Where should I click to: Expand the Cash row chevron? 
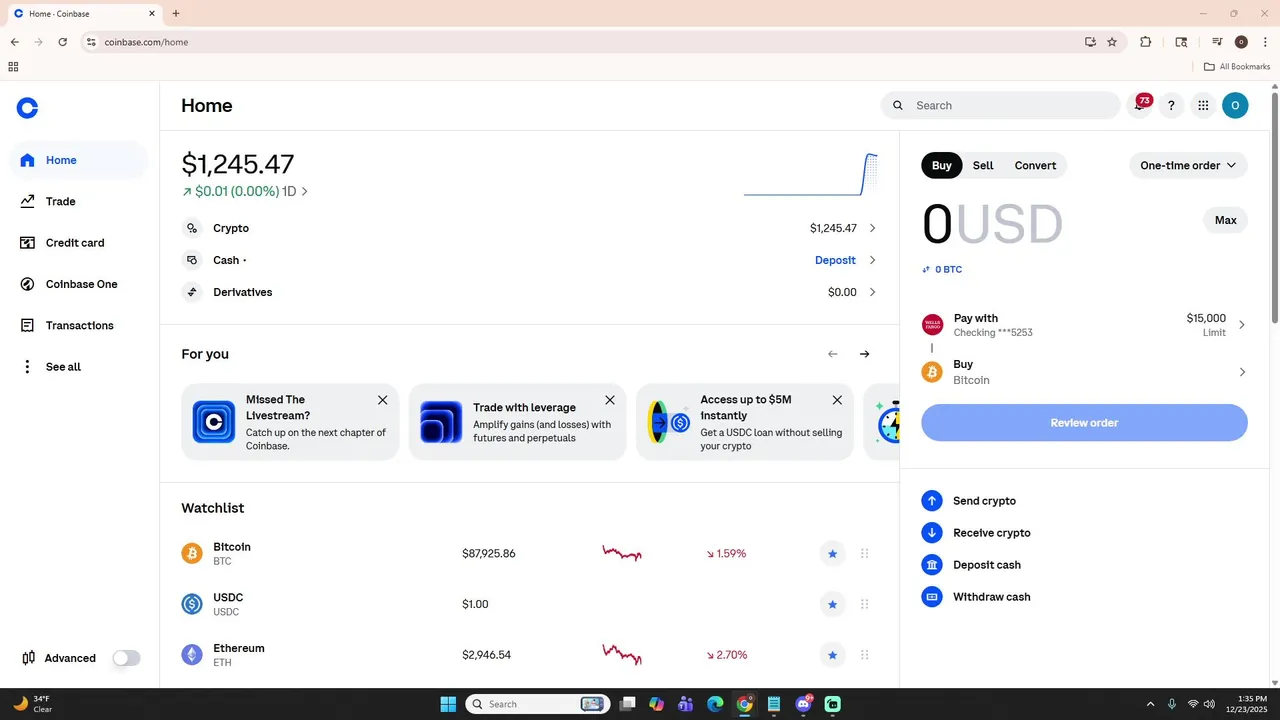[x=872, y=260]
